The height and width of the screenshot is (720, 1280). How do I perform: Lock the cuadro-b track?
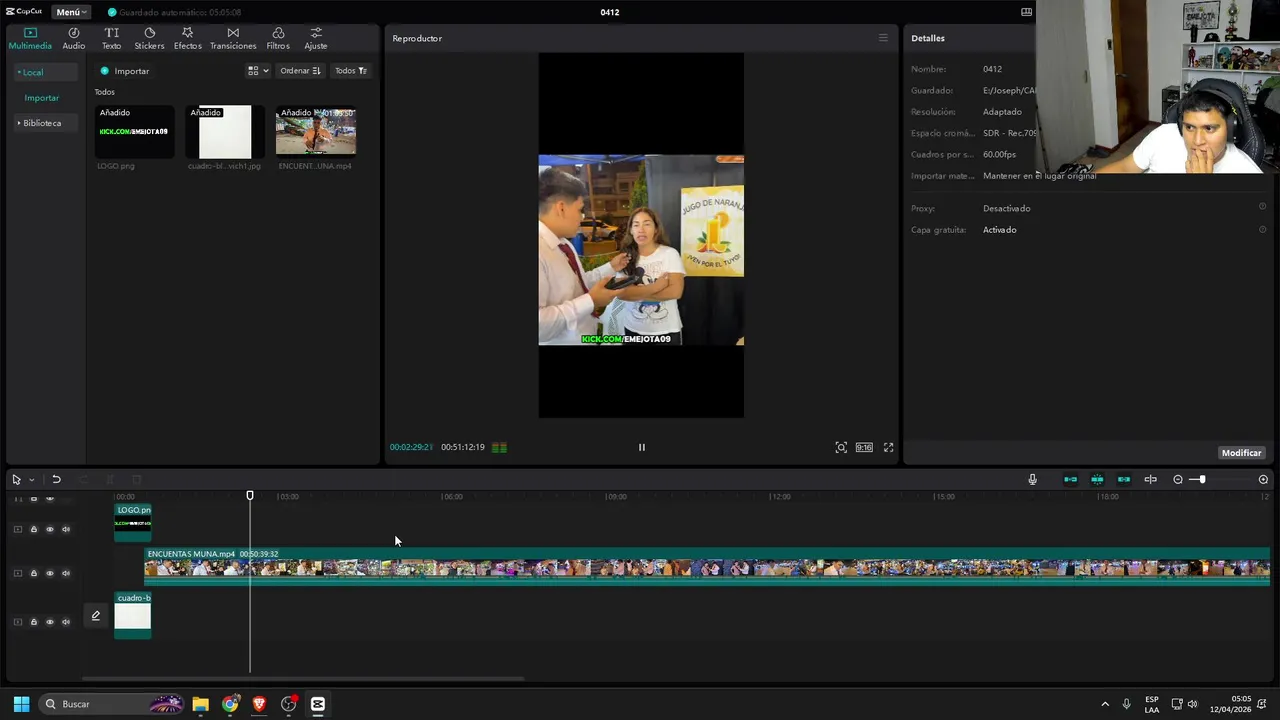pos(33,622)
